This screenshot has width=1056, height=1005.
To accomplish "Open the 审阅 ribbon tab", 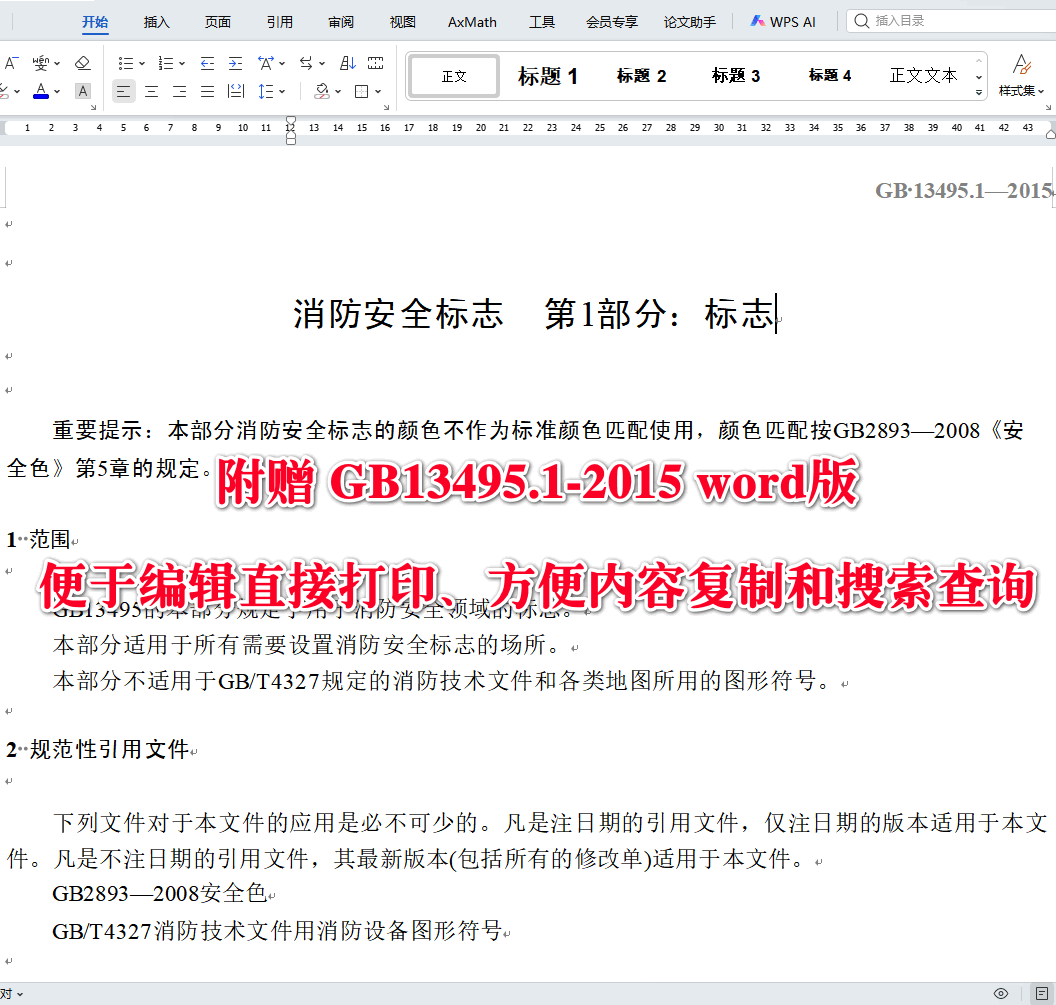I will tap(341, 21).
